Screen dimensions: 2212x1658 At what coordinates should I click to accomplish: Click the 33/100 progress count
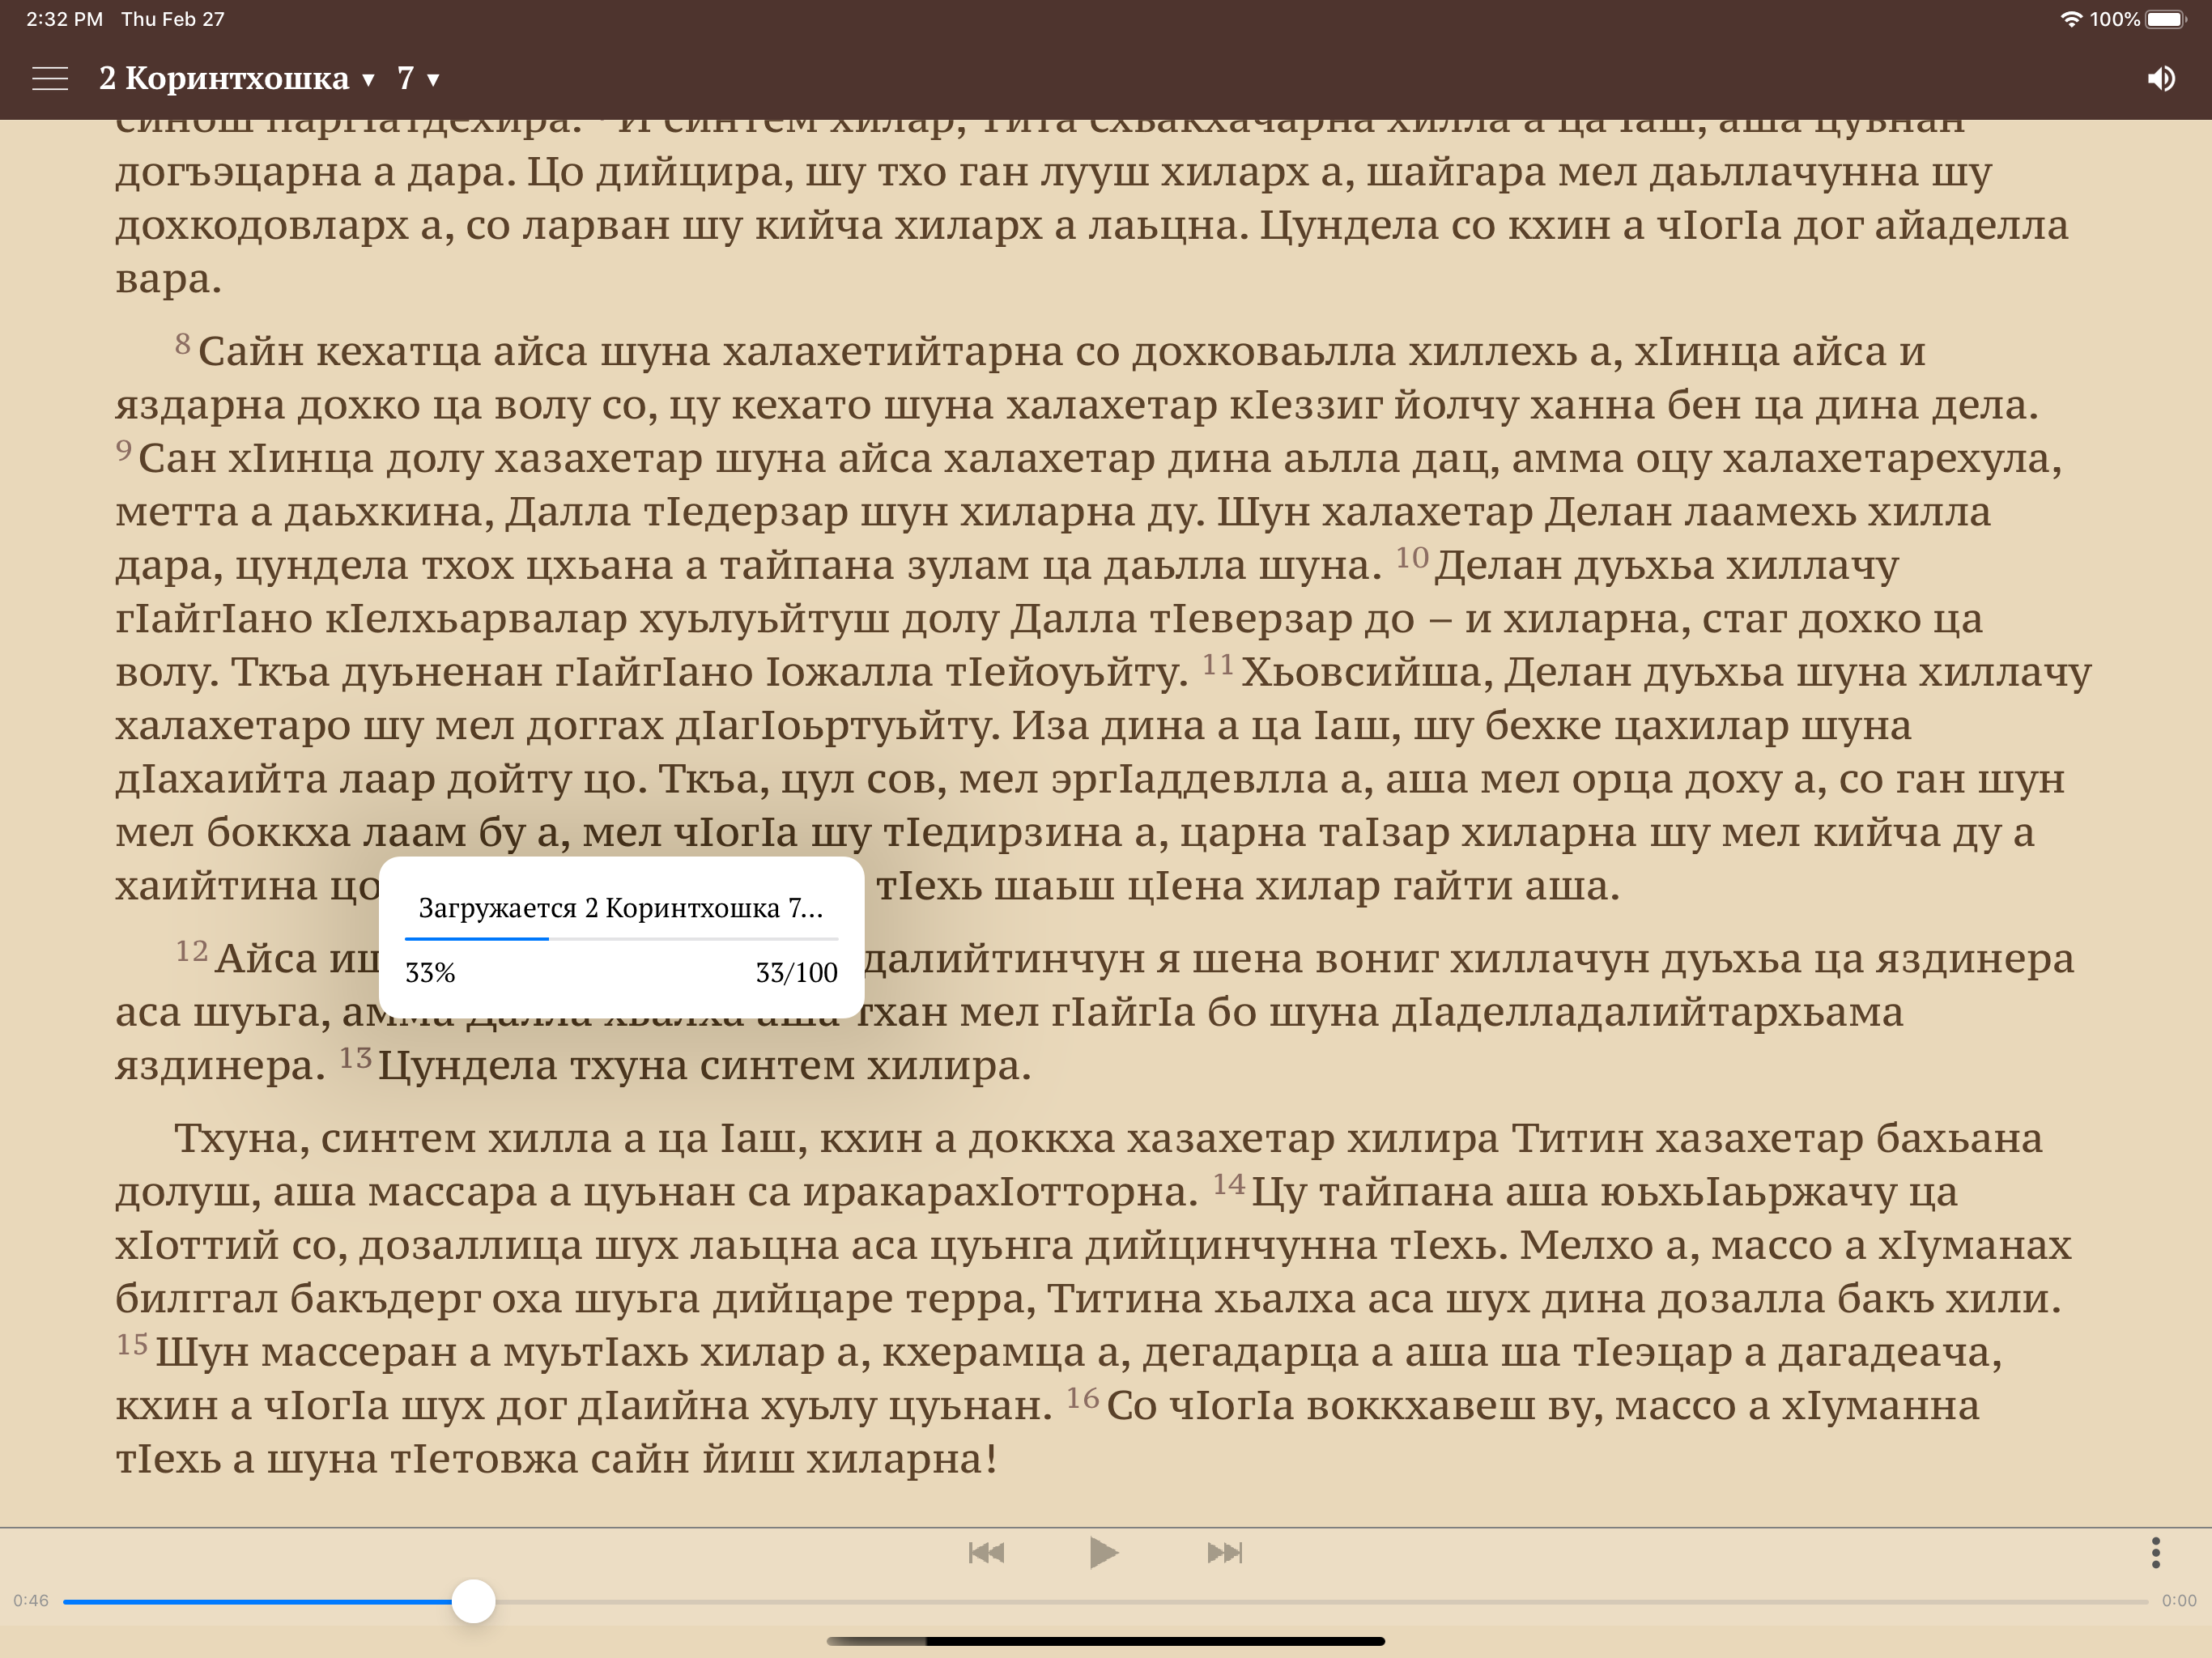point(796,972)
